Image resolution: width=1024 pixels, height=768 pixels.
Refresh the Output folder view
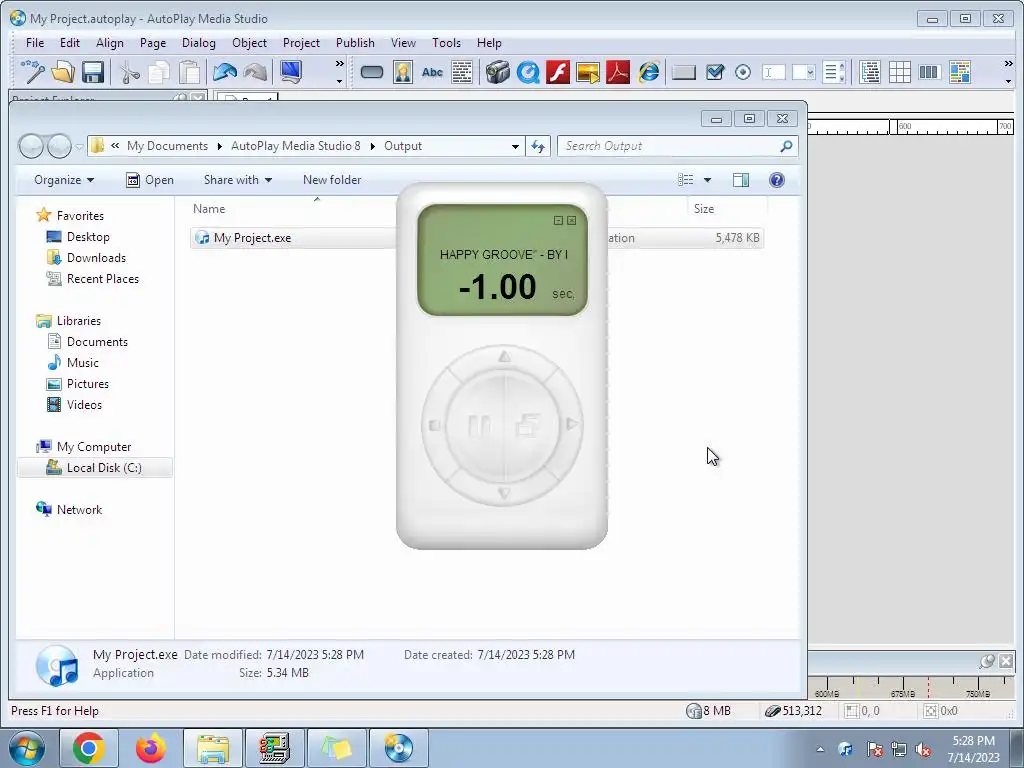tap(538, 146)
